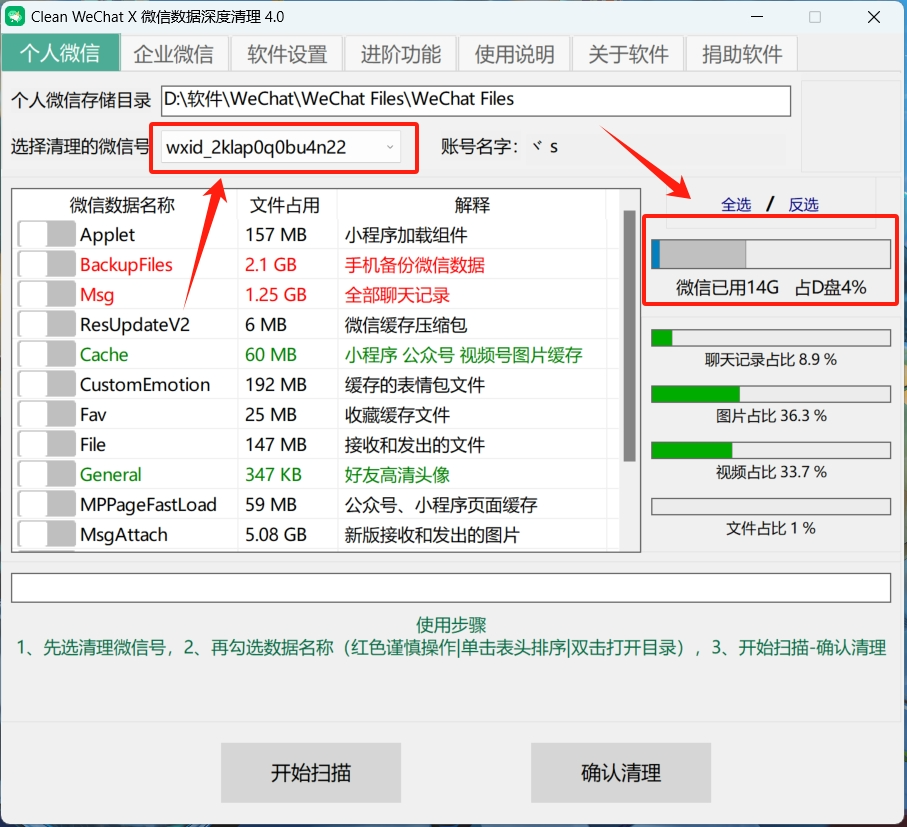Viewport: 907px width, 827px height.
Task: Click the 小程序加载组件 description cell
Action: [406, 235]
